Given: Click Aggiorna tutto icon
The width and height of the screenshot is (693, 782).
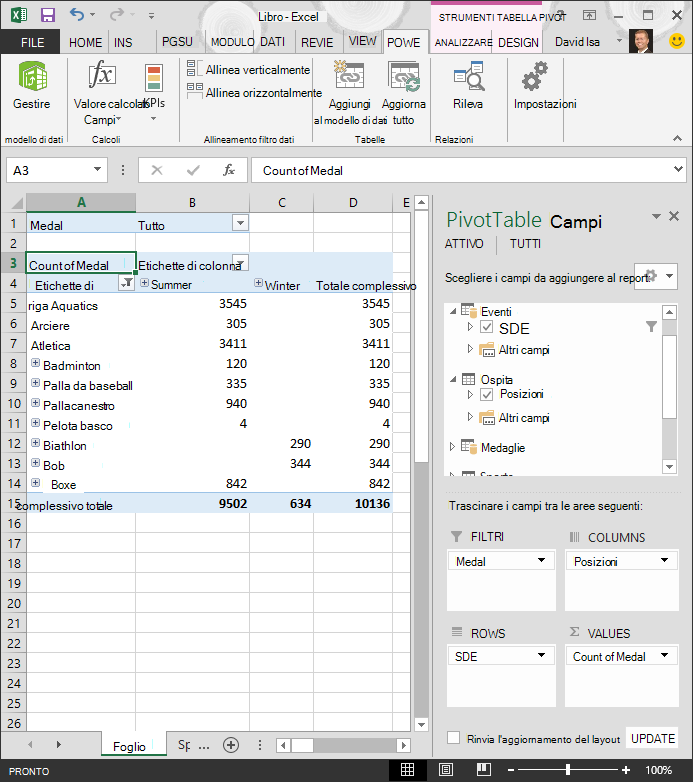Looking at the screenshot, I should (x=404, y=77).
